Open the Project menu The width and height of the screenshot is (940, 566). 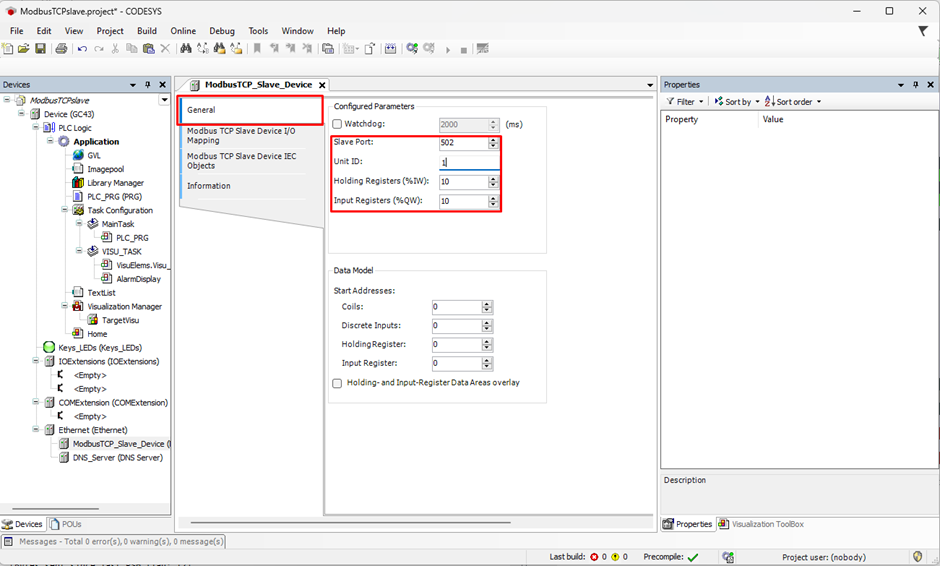[x=110, y=31]
